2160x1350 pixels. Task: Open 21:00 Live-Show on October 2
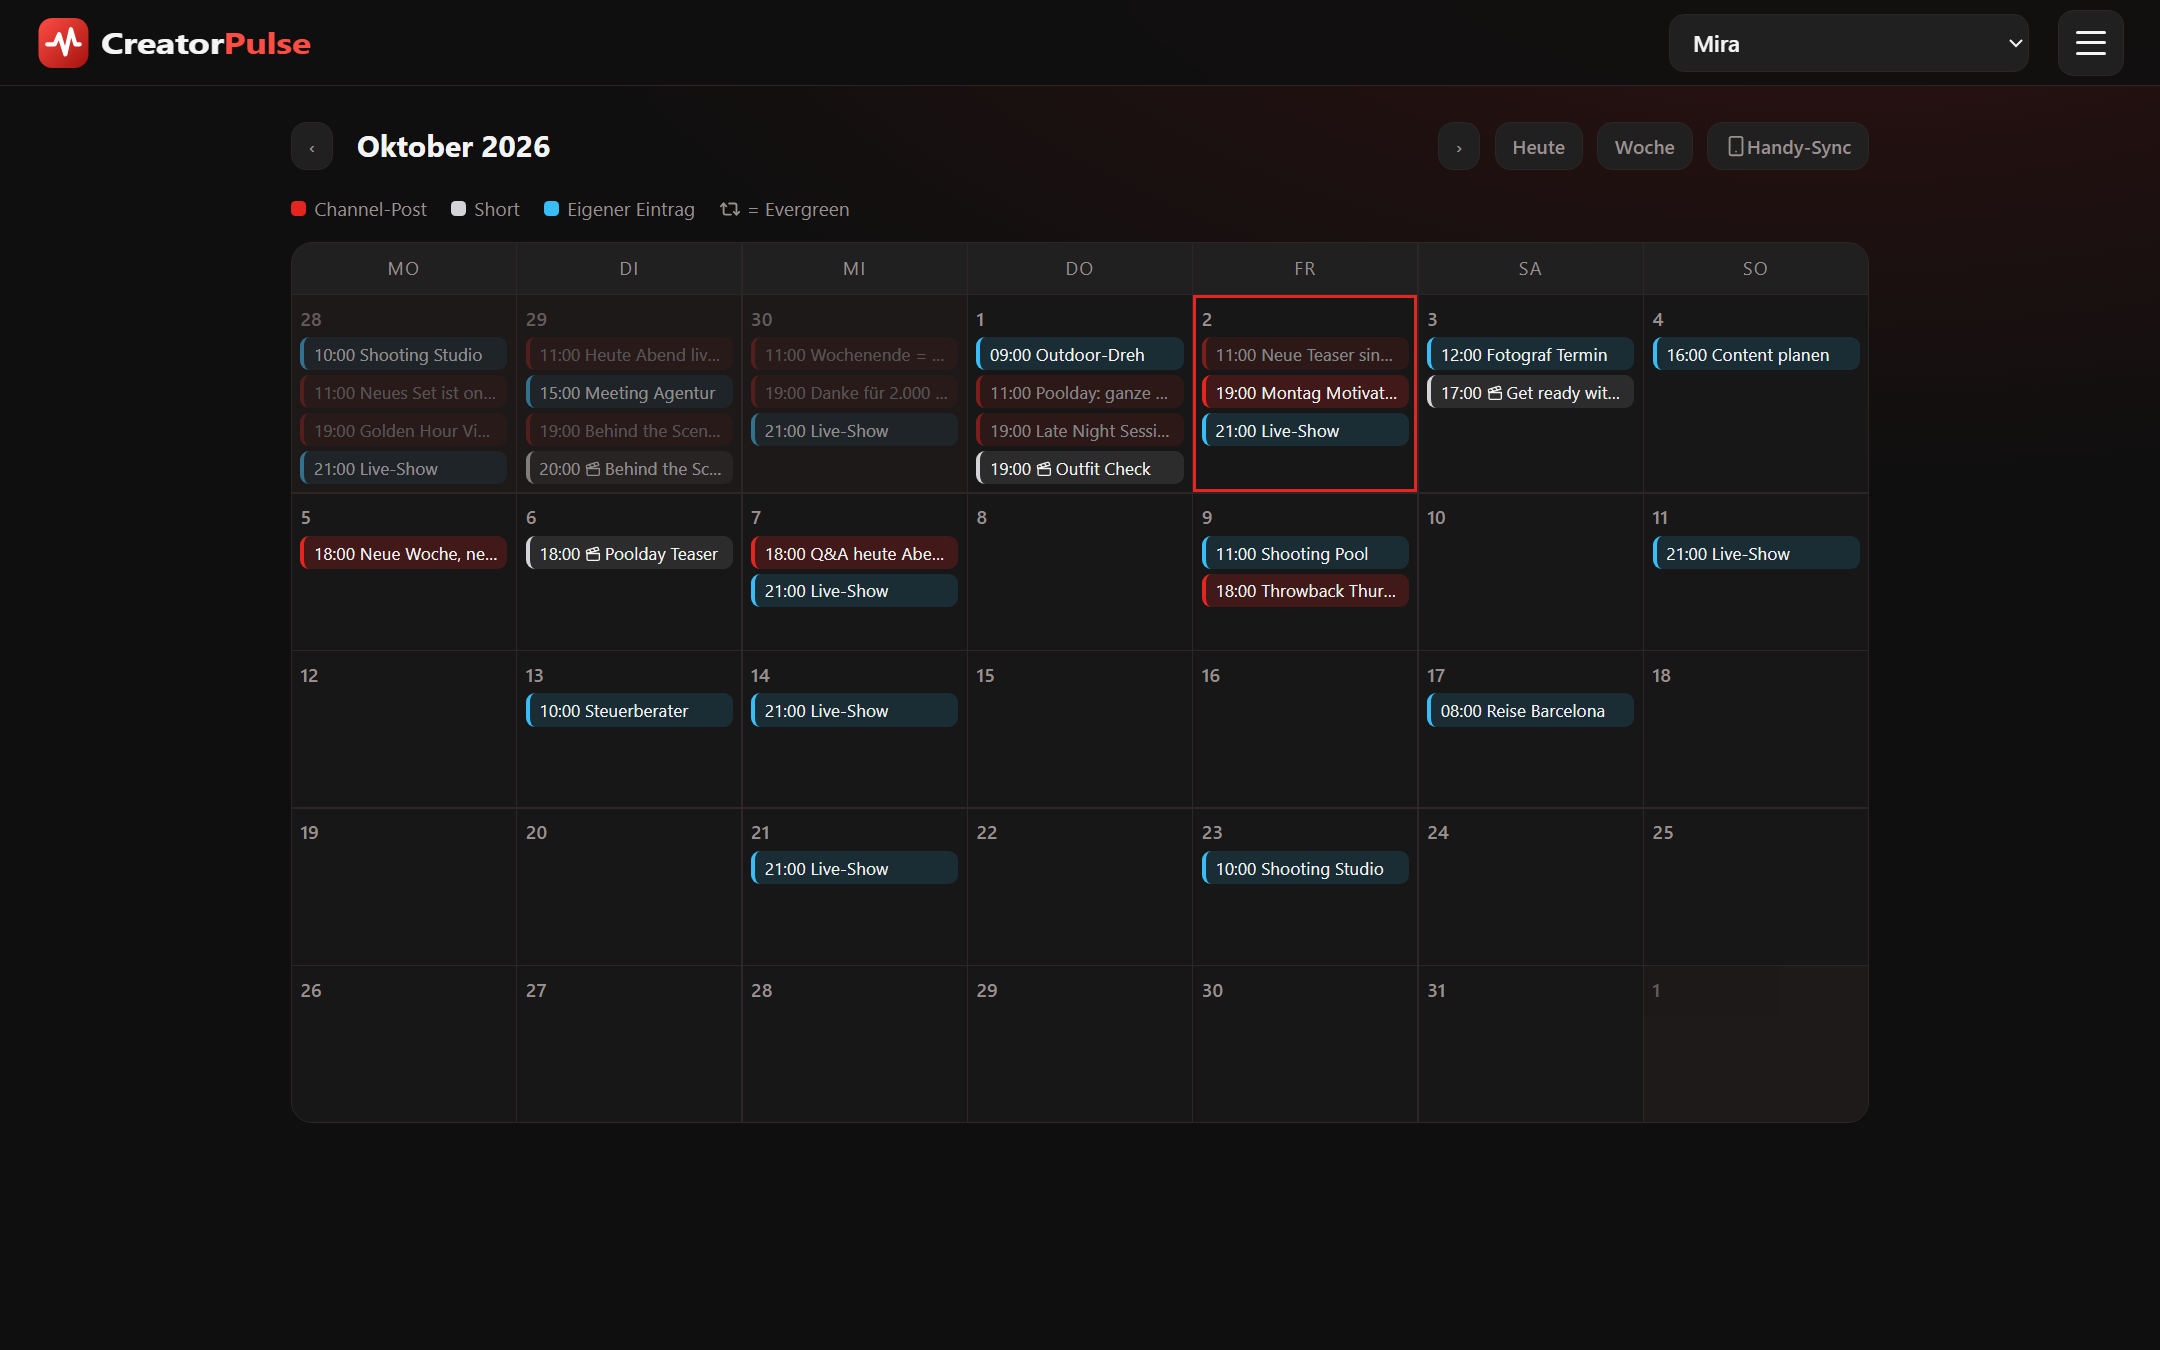coord(1305,431)
